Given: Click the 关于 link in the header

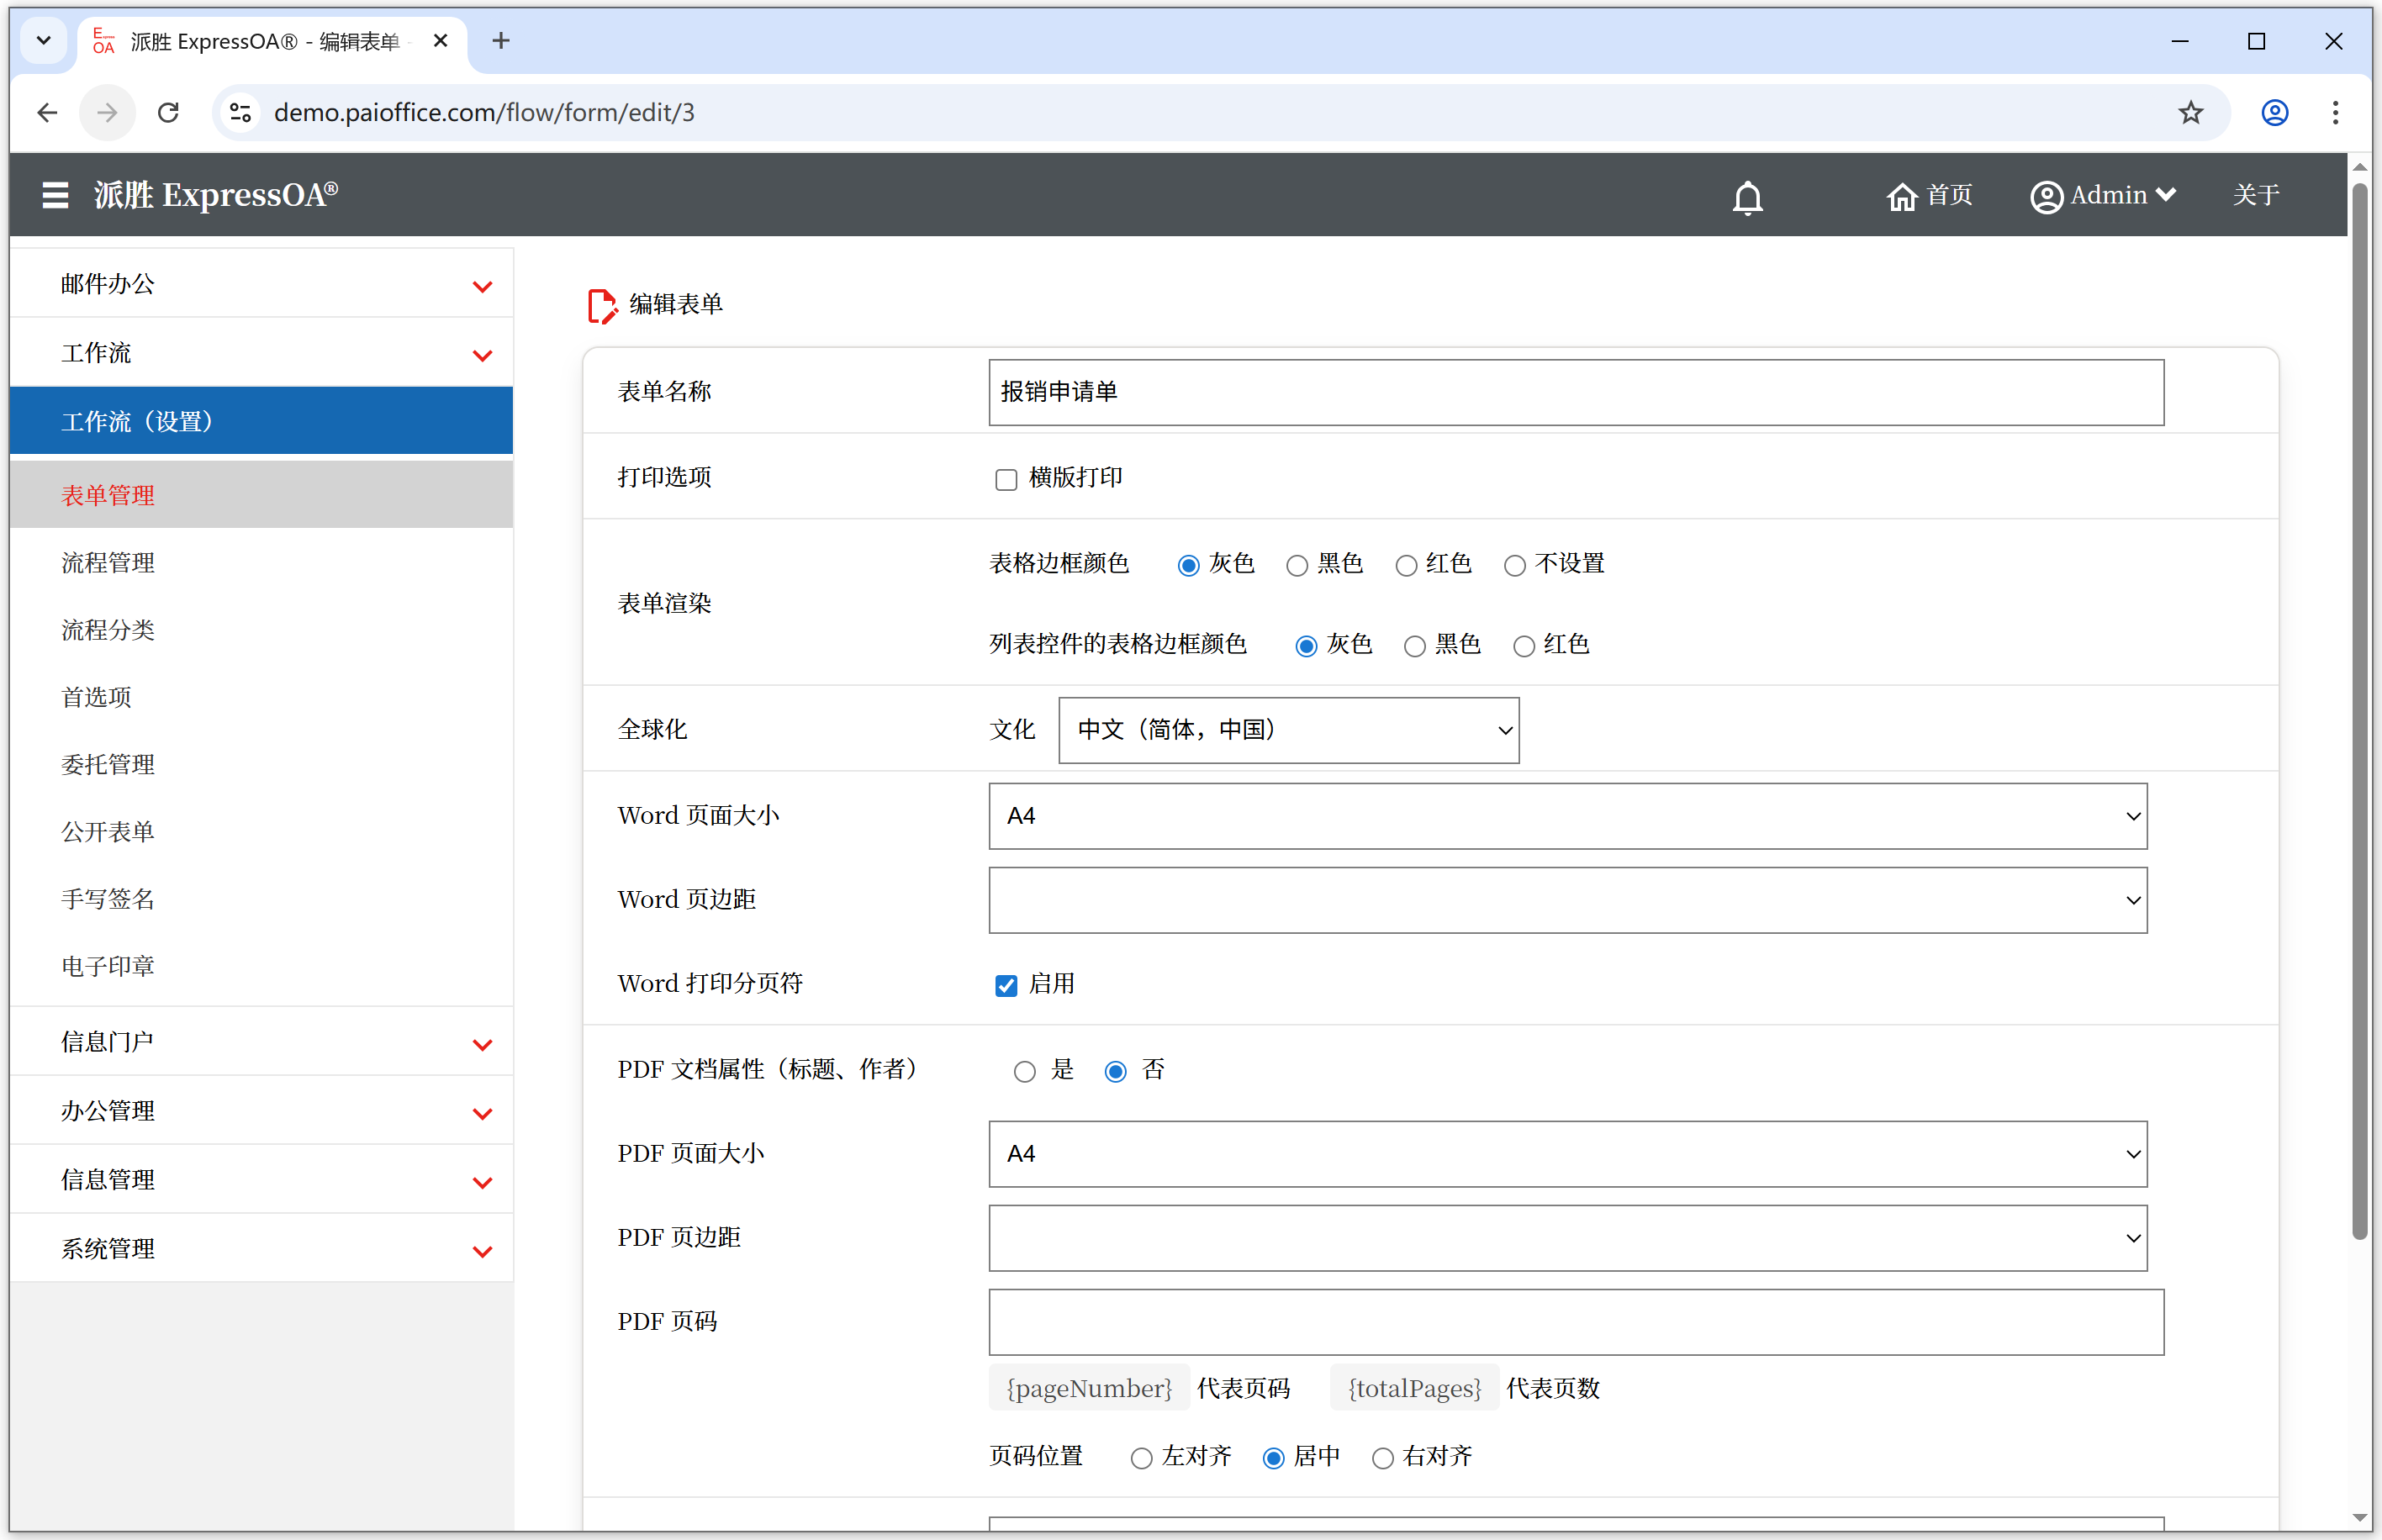Looking at the screenshot, I should tap(2256, 195).
